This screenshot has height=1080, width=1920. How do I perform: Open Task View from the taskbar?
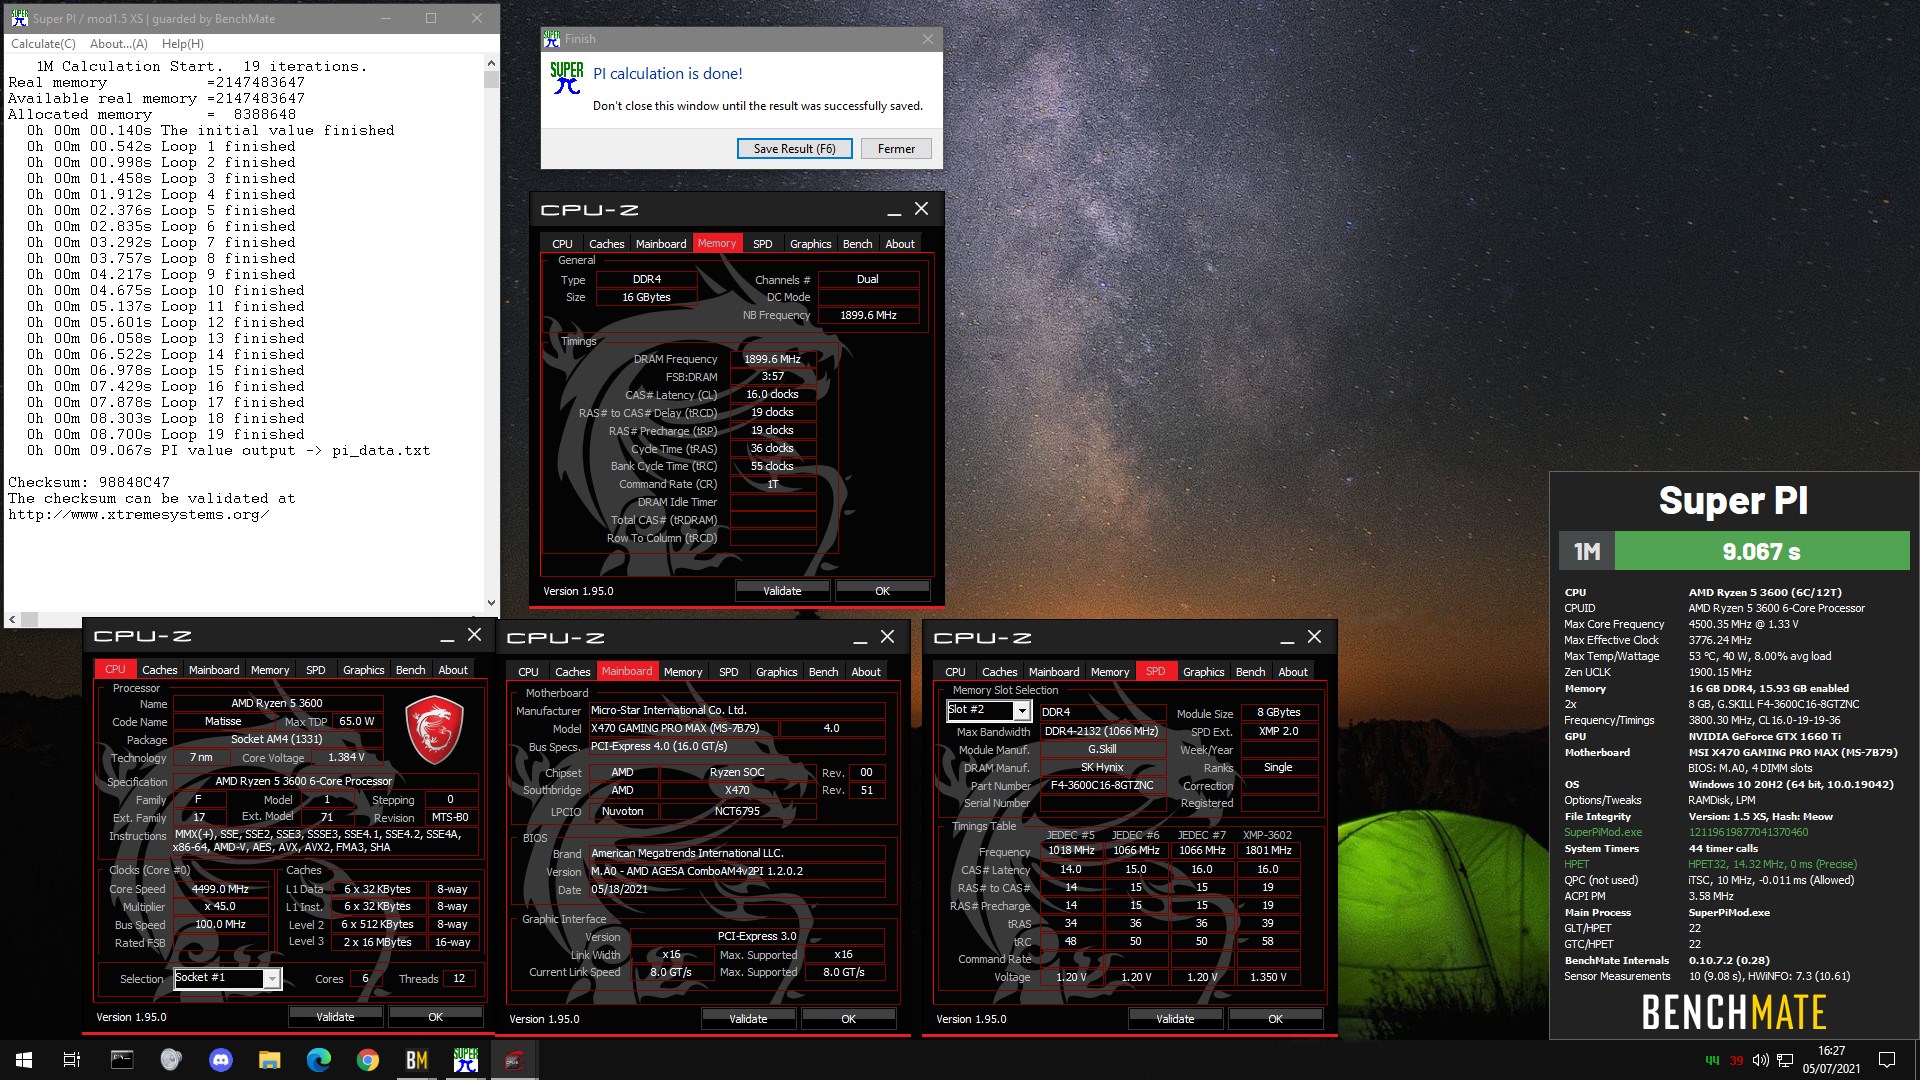[72, 1060]
